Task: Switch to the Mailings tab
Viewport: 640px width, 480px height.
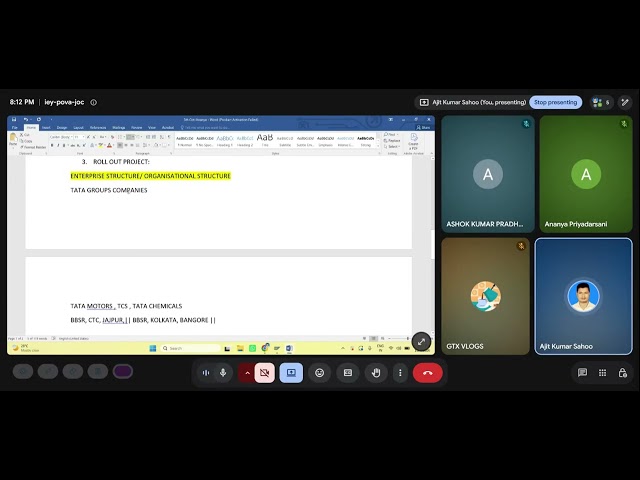Action: pyautogui.click(x=119, y=128)
